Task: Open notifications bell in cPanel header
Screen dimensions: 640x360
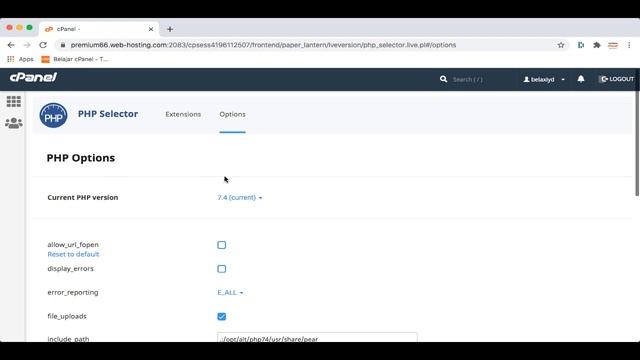Action: (x=581, y=79)
